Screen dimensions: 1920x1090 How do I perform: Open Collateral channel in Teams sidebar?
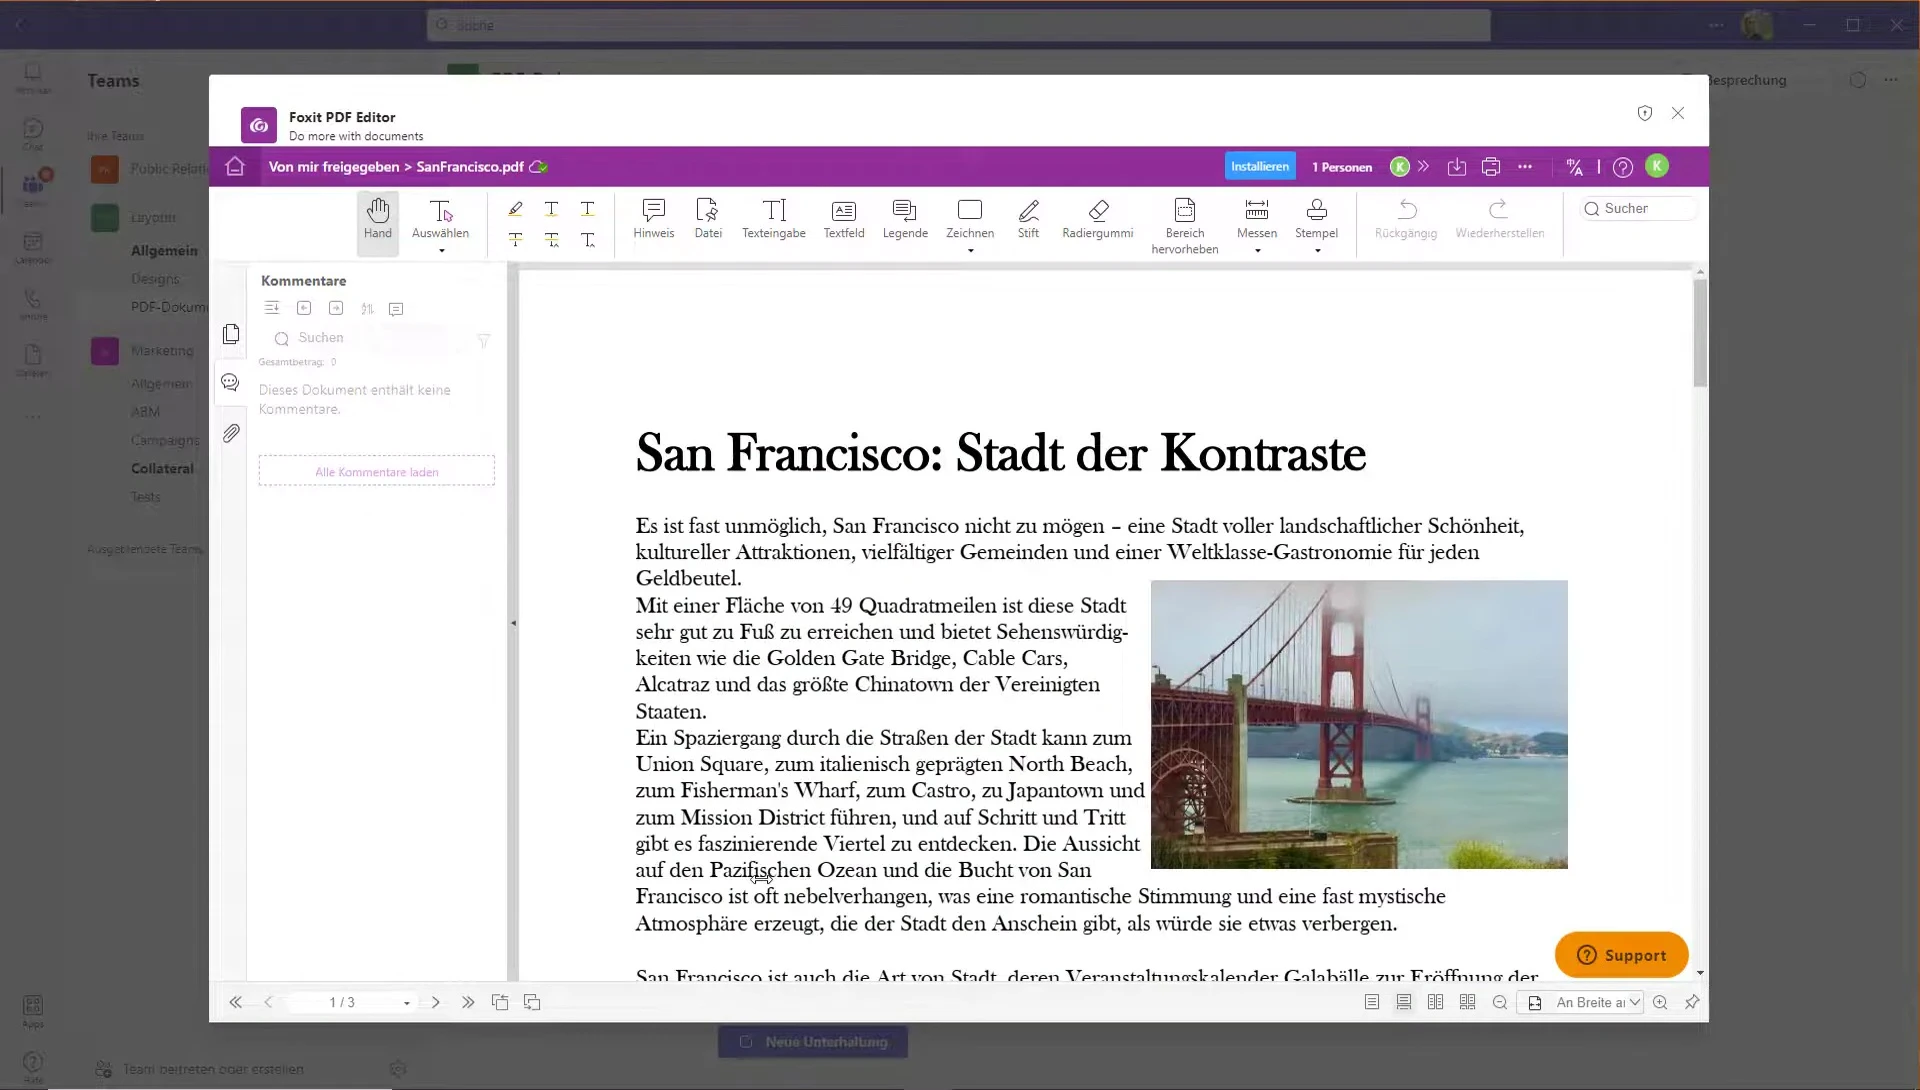162,469
